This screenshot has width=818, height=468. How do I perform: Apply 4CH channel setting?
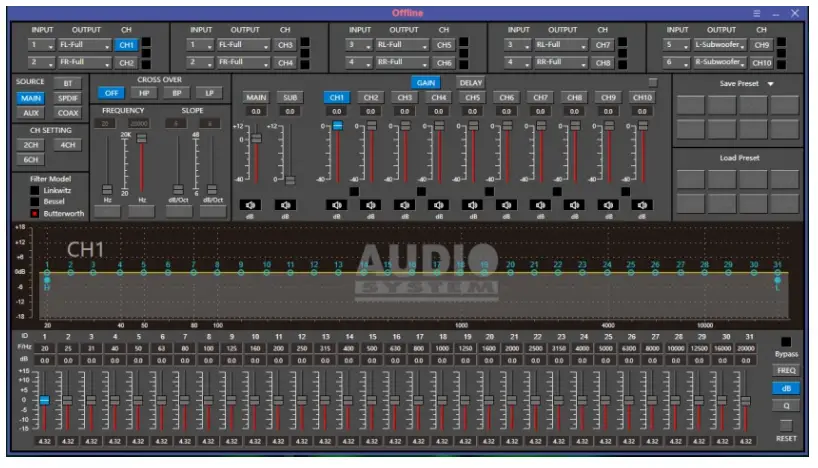pos(68,145)
